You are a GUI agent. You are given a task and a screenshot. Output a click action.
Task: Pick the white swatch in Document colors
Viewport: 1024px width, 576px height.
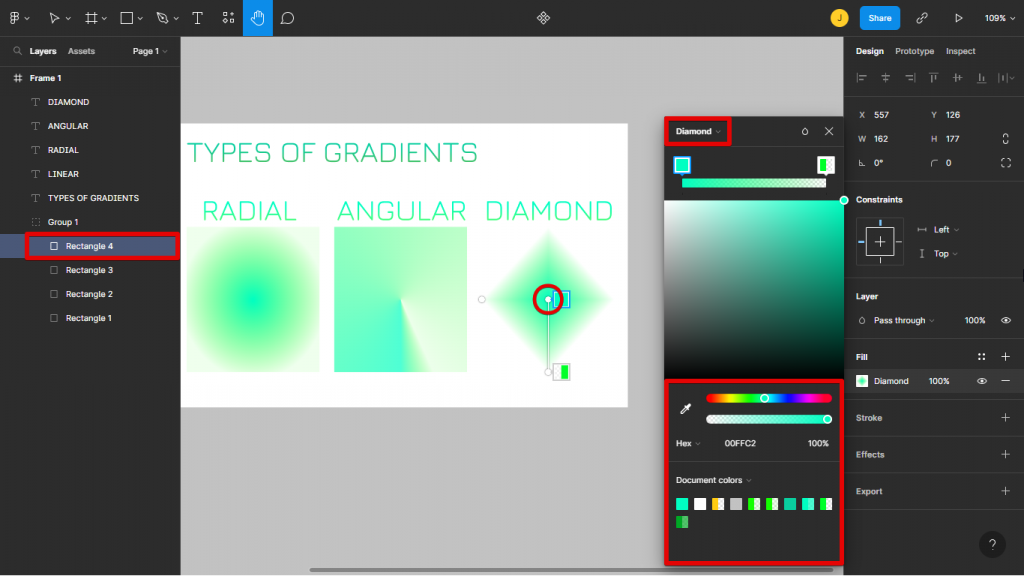[698, 503]
